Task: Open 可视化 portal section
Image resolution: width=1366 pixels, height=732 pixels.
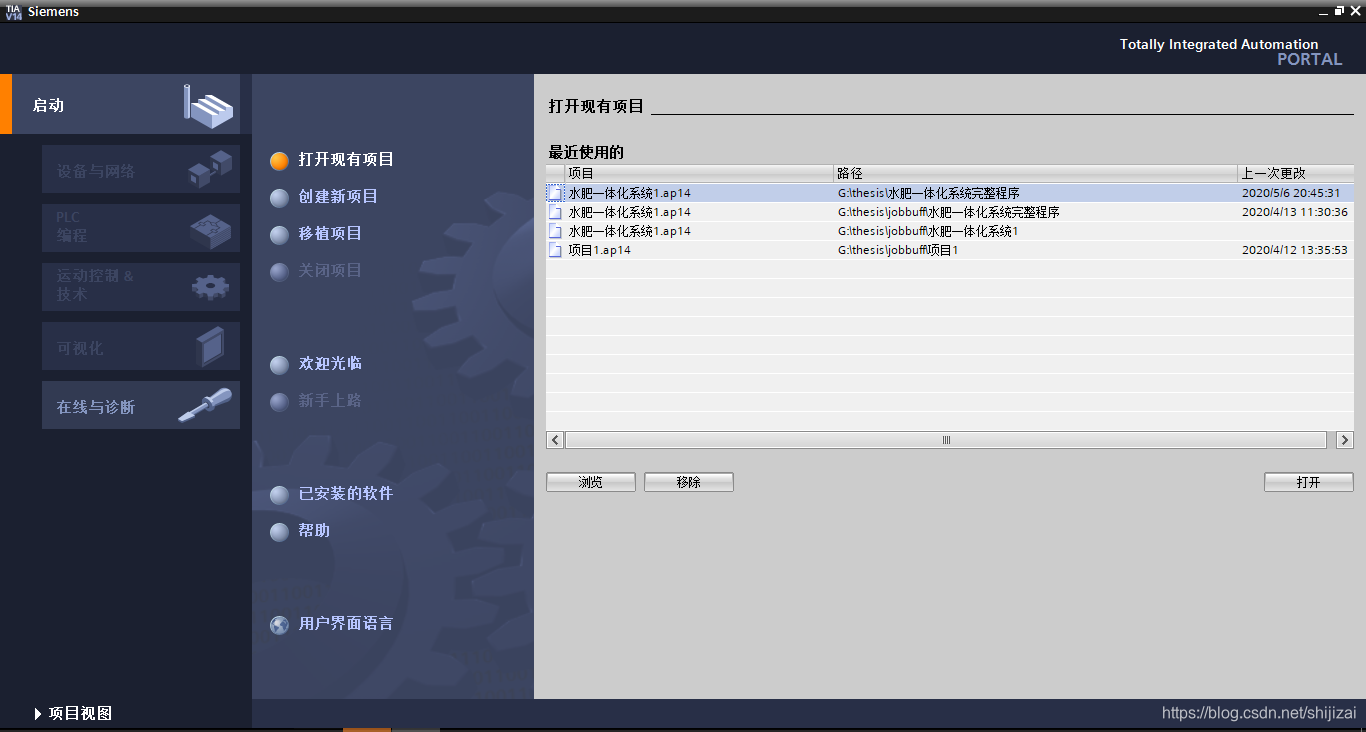Action: click(141, 346)
